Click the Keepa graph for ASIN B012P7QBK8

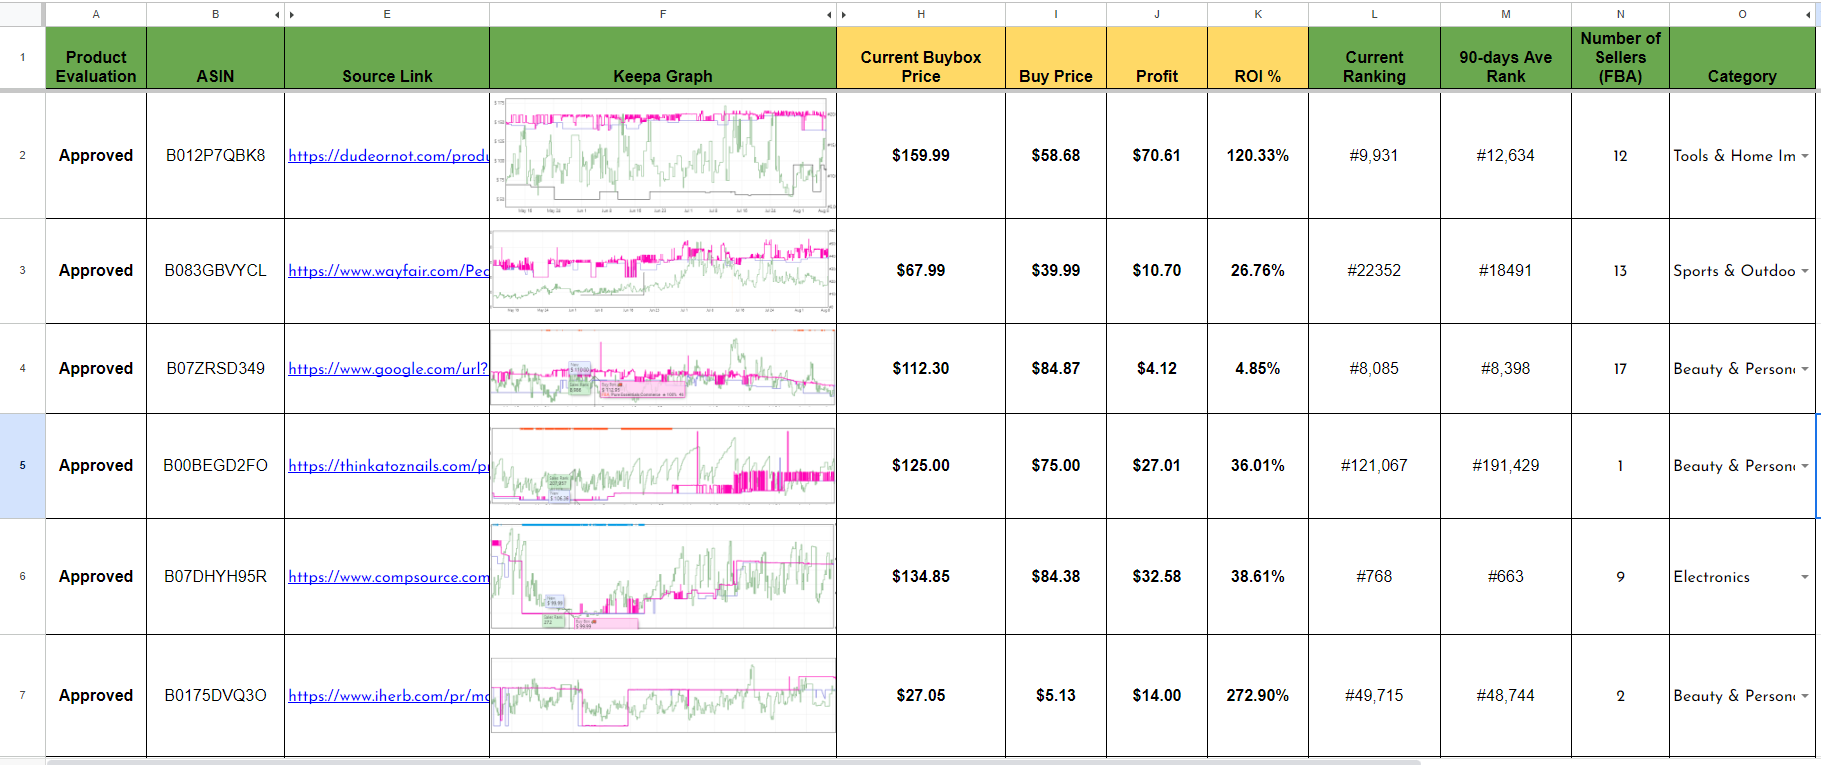click(x=663, y=156)
